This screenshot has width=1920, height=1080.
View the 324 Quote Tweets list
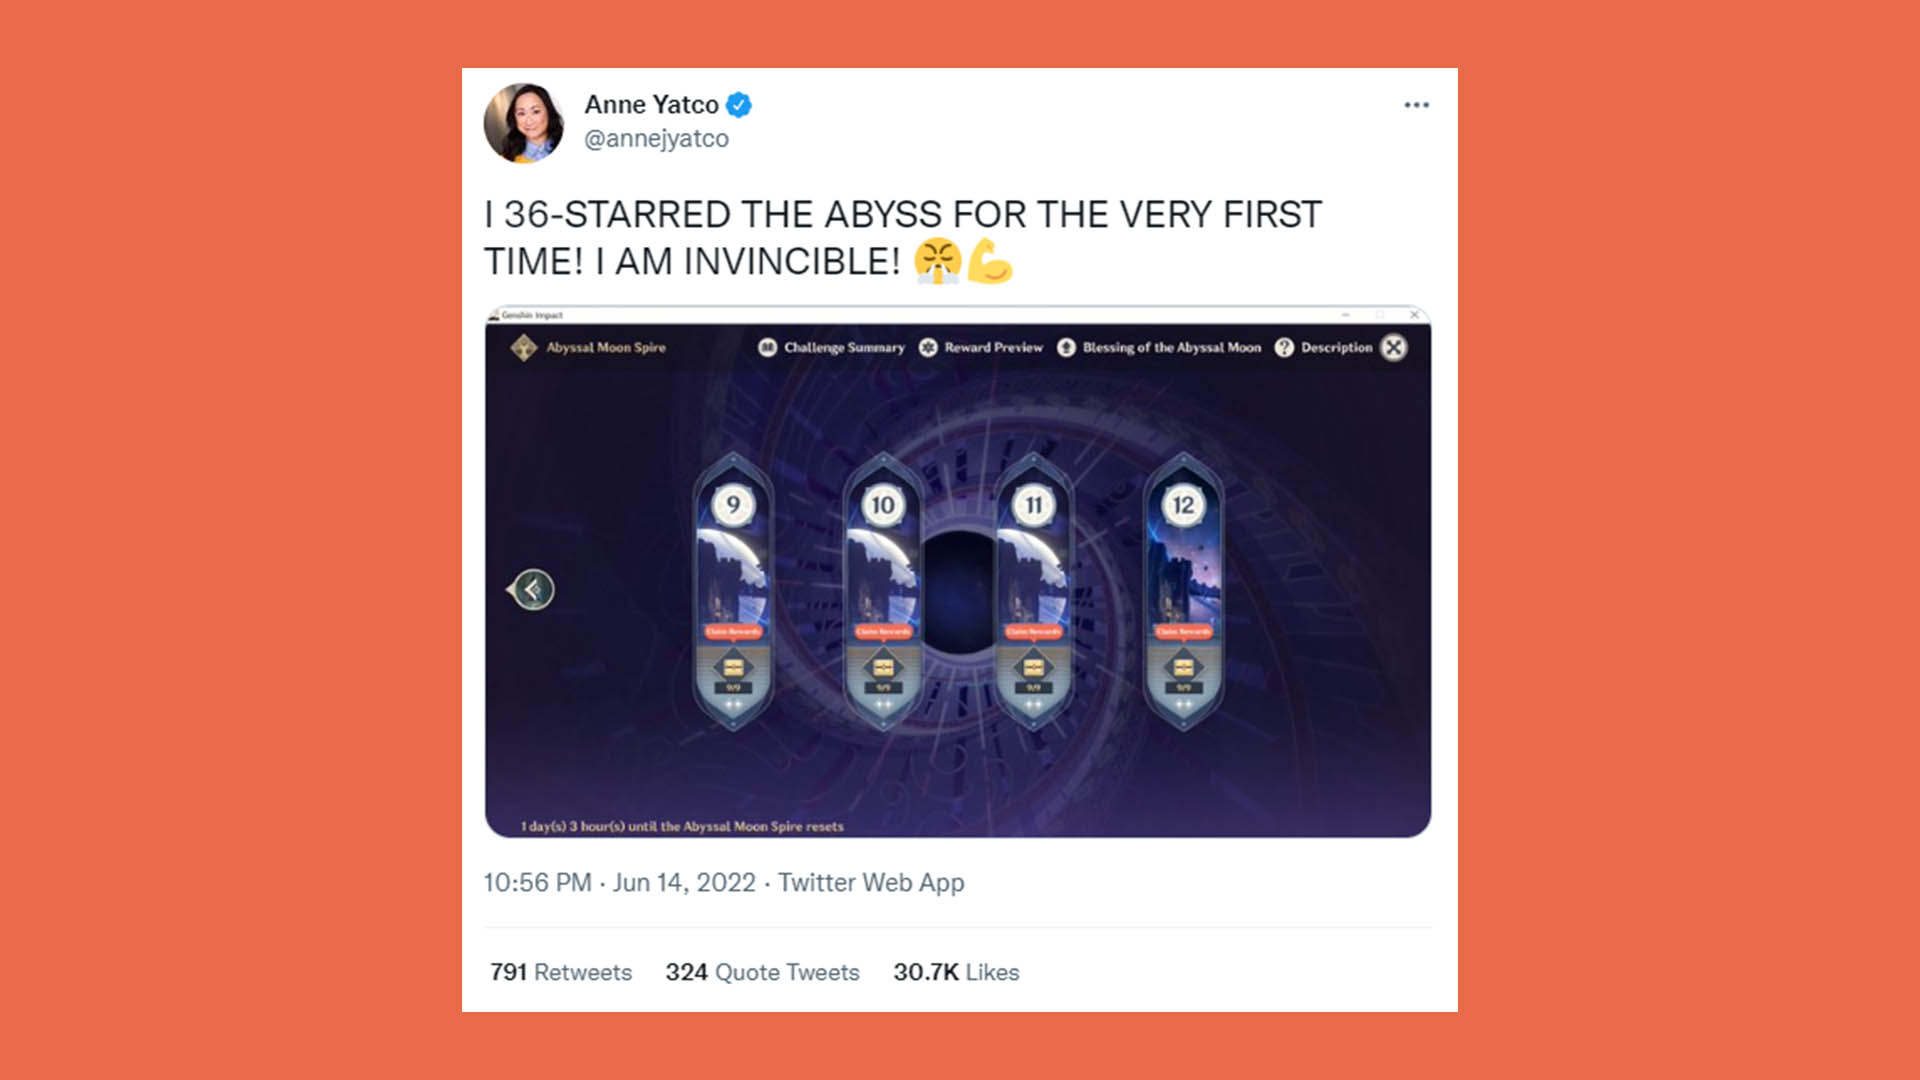tap(763, 972)
